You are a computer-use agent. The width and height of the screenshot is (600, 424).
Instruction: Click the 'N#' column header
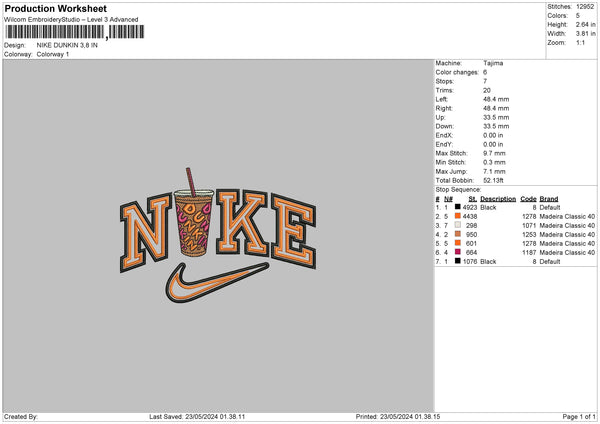[x=448, y=199]
